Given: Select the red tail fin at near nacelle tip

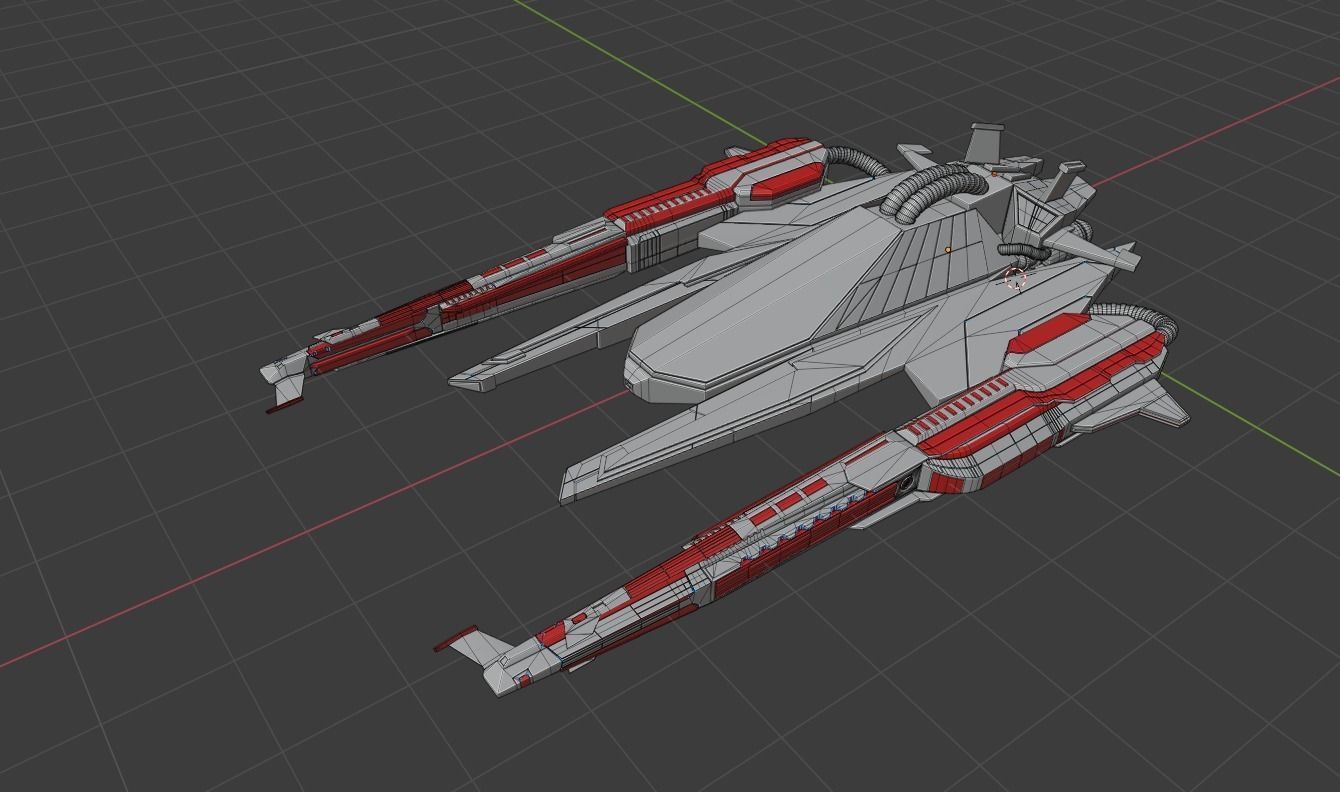Looking at the screenshot, I should pos(455,639).
